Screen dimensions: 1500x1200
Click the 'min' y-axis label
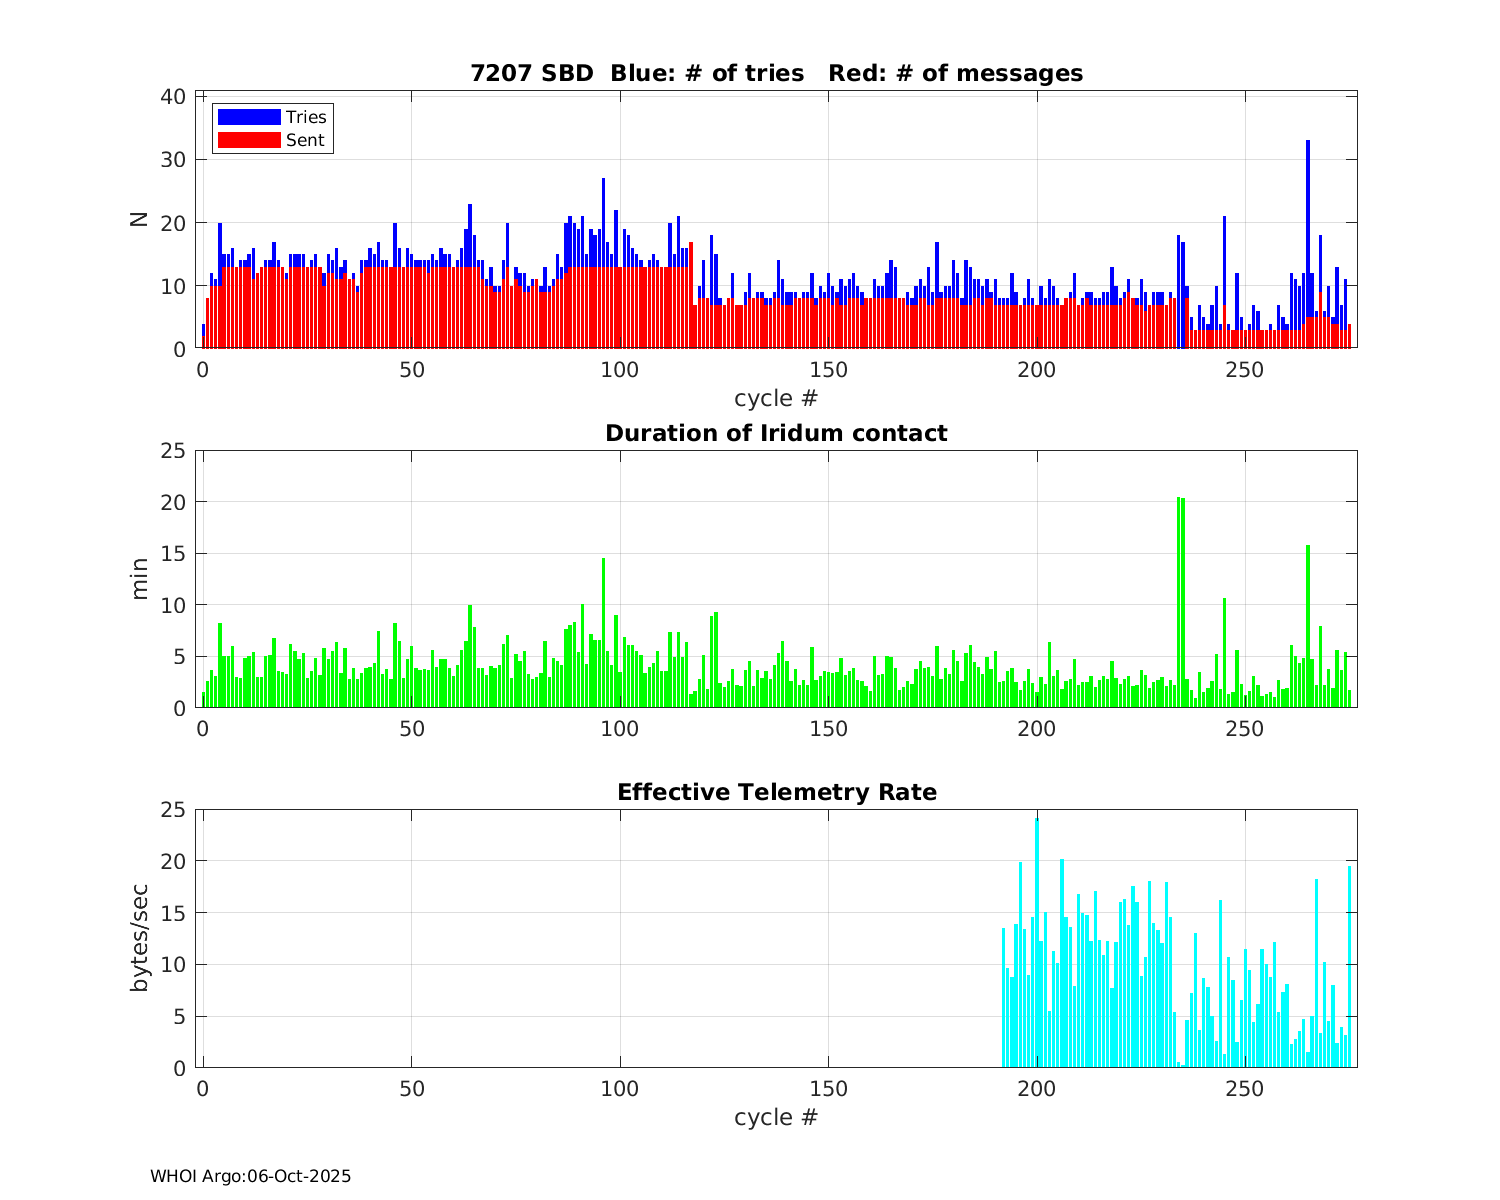click(x=139, y=579)
